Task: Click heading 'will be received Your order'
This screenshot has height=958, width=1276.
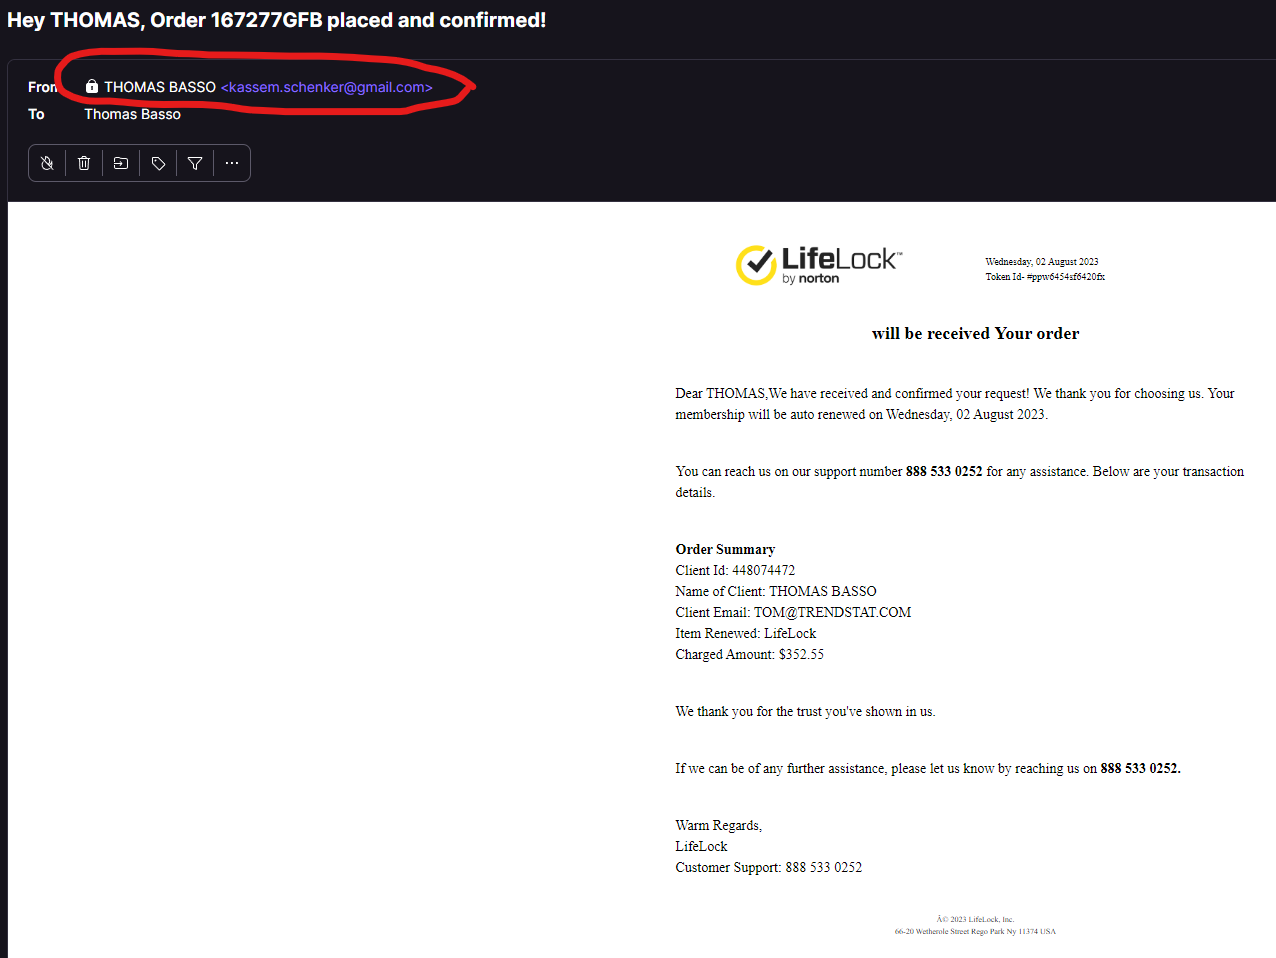Action: coord(975,334)
